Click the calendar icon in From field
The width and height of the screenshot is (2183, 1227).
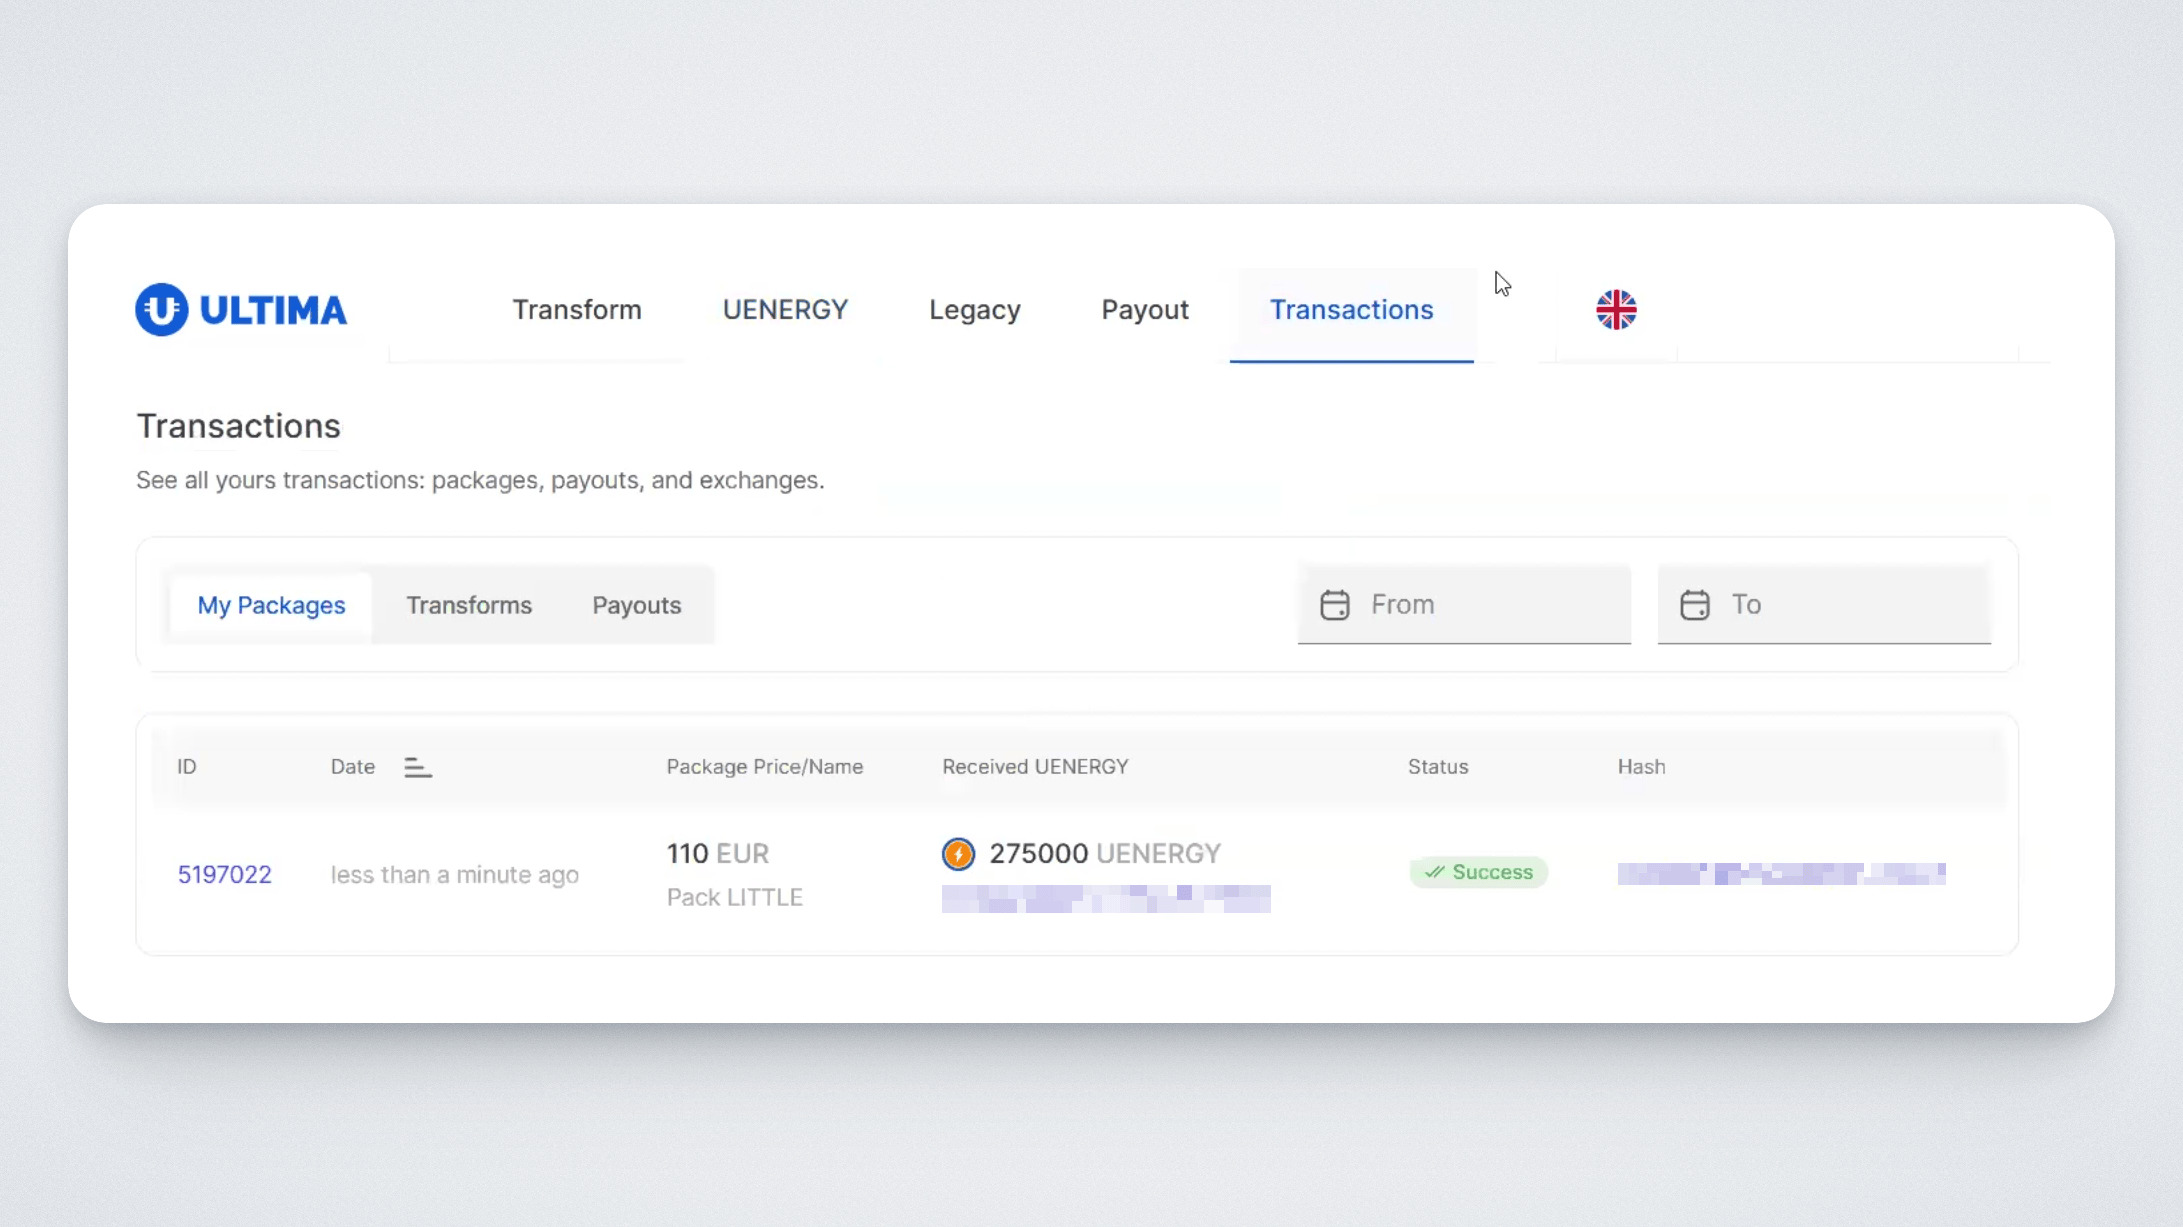[x=1334, y=605]
